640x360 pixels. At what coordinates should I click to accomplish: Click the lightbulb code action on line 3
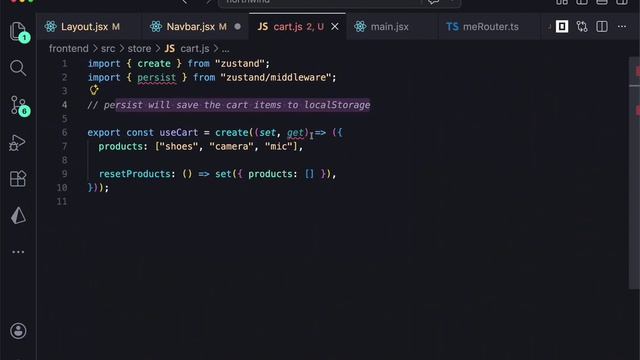pyautogui.click(x=94, y=90)
